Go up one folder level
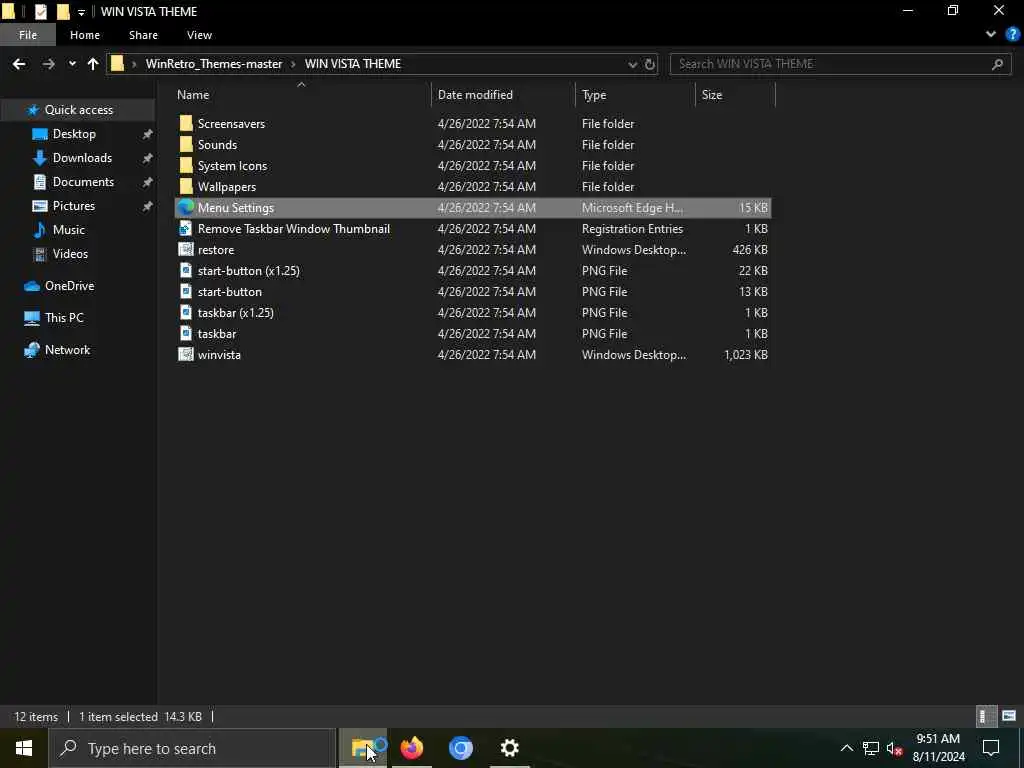Image resolution: width=1024 pixels, height=768 pixels. [93, 64]
